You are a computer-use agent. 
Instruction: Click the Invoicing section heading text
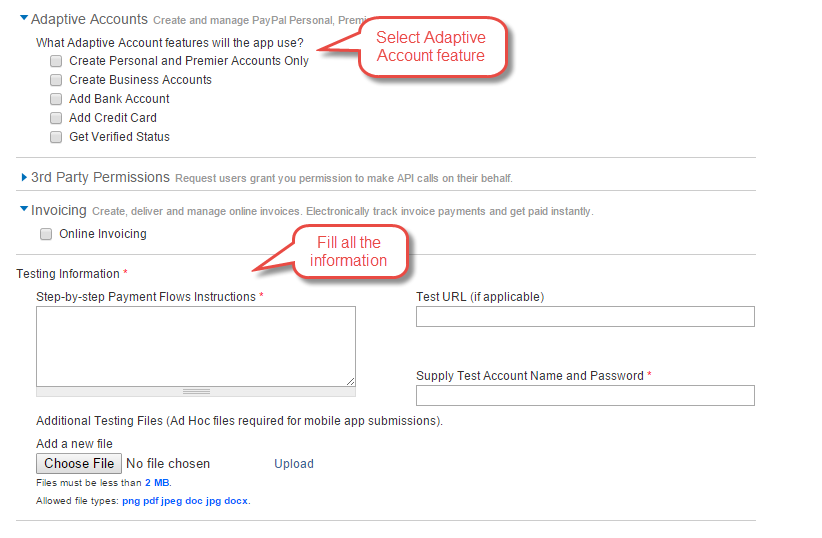tap(59, 211)
